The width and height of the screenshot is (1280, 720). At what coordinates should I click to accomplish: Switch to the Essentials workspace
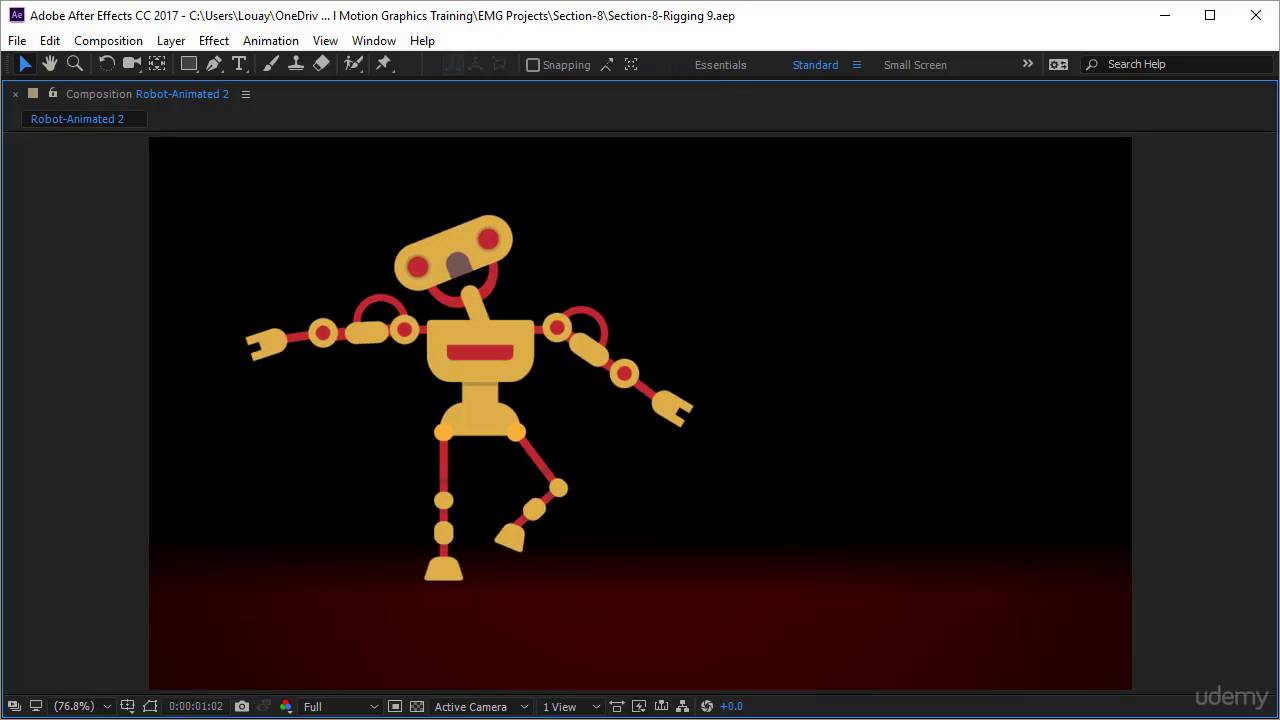tap(720, 65)
